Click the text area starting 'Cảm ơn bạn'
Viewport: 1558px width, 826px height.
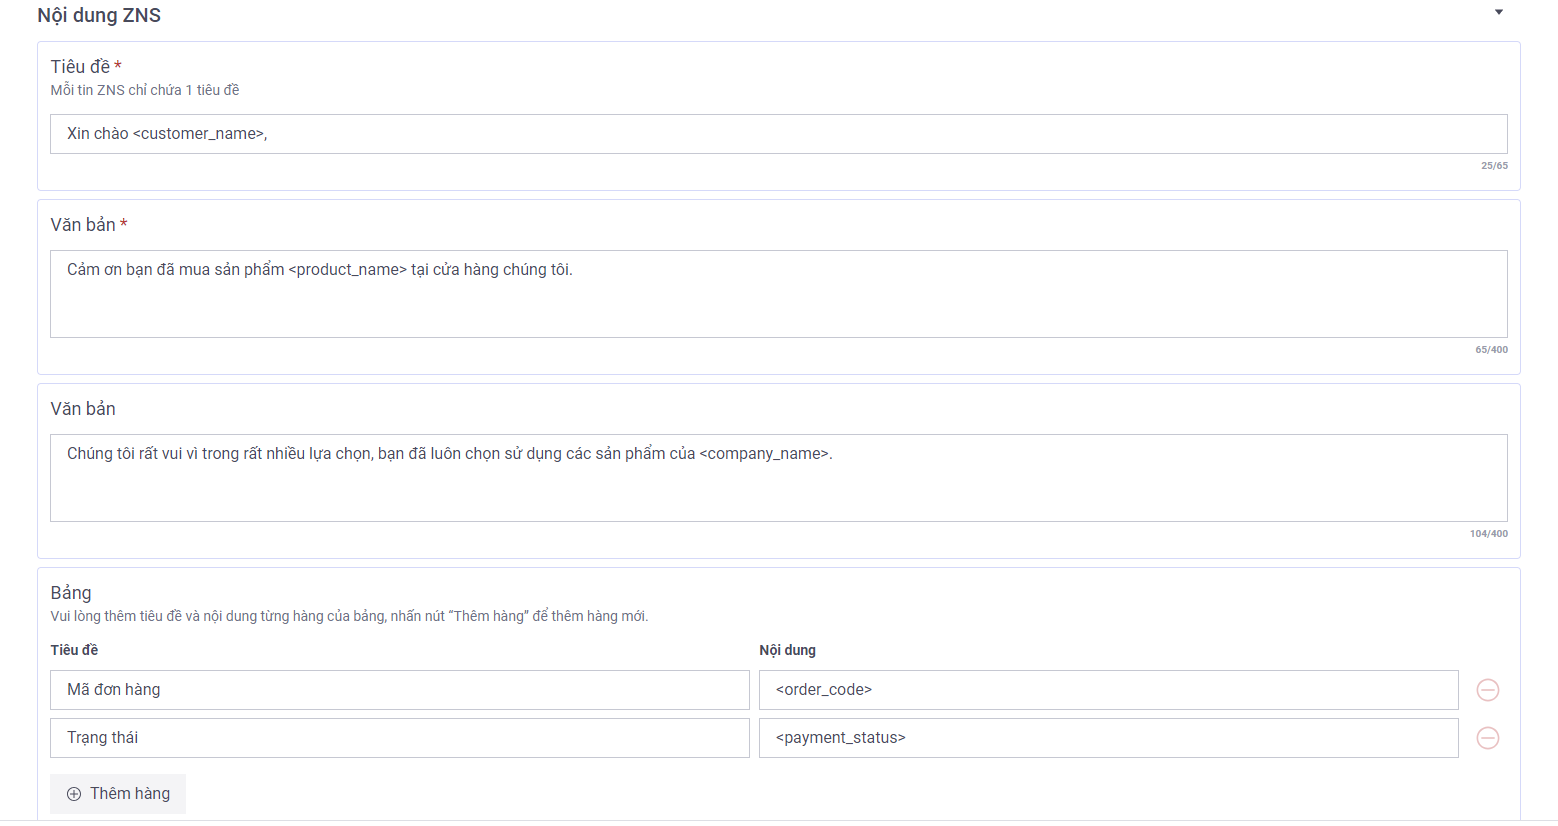pyautogui.click(x=778, y=294)
